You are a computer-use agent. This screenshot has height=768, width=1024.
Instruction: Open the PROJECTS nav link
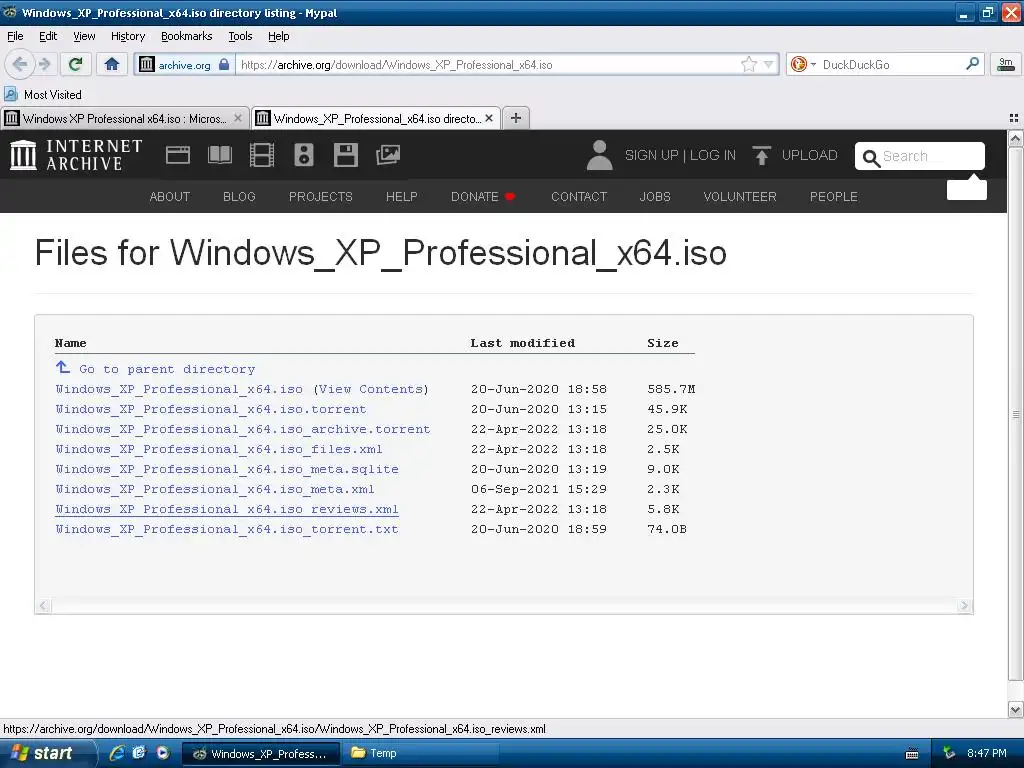pos(321,197)
